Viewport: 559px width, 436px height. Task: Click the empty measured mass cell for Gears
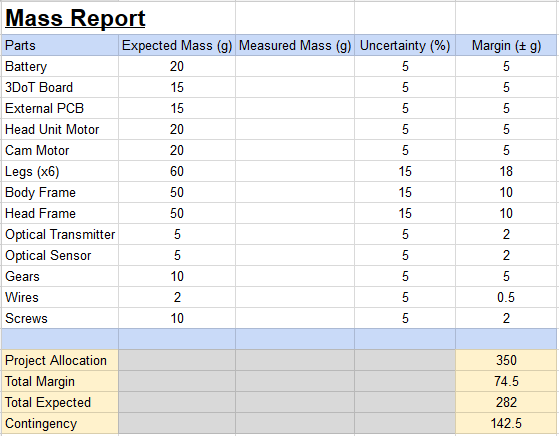tap(295, 276)
